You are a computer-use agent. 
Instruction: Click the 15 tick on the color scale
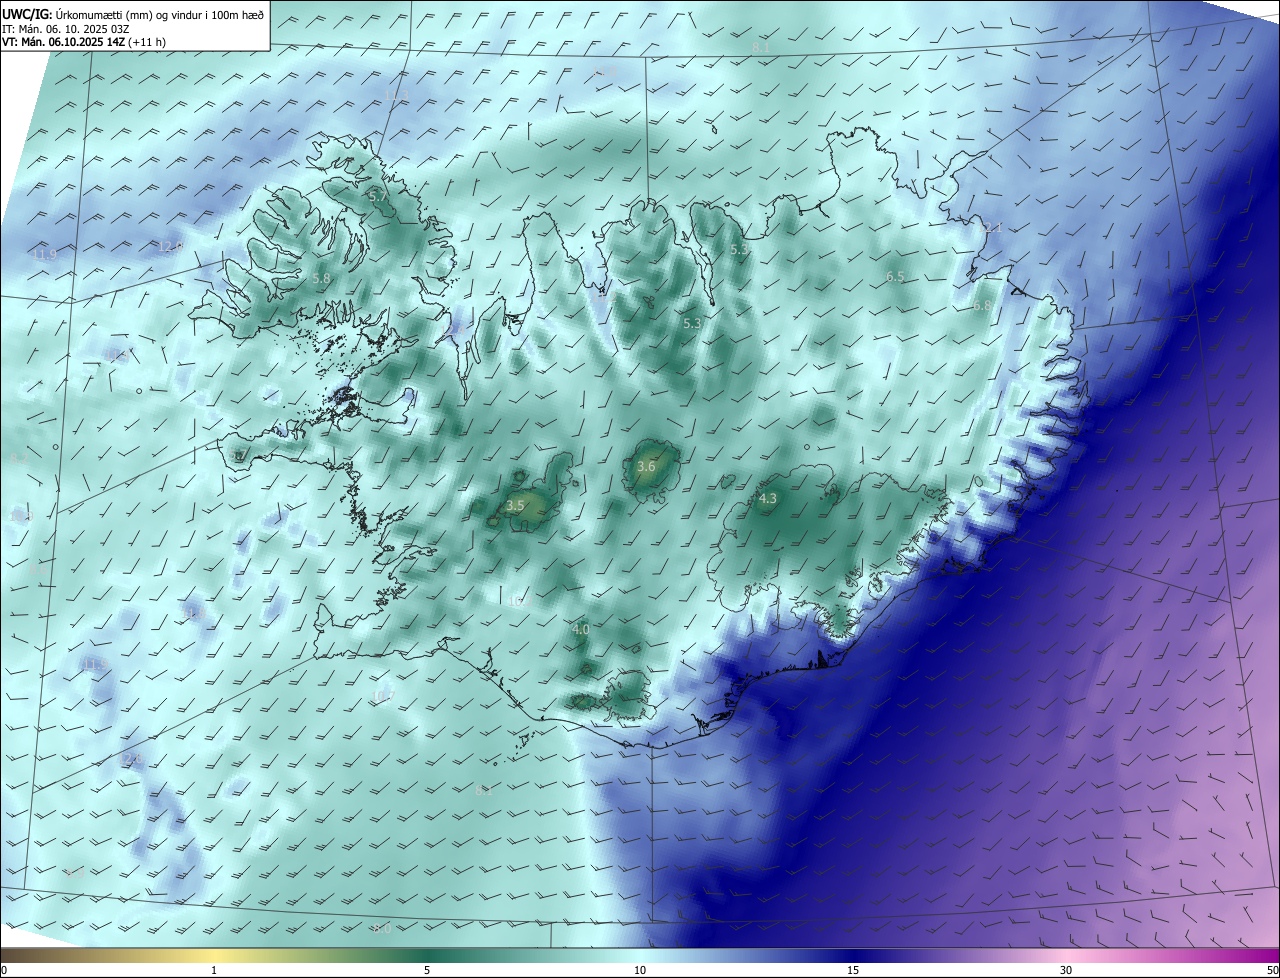coord(853,970)
